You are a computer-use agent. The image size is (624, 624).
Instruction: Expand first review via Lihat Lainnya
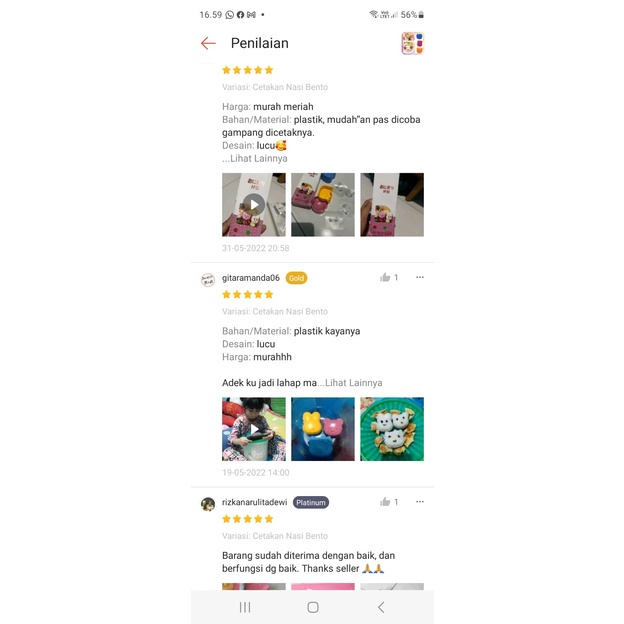pos(259,158)
